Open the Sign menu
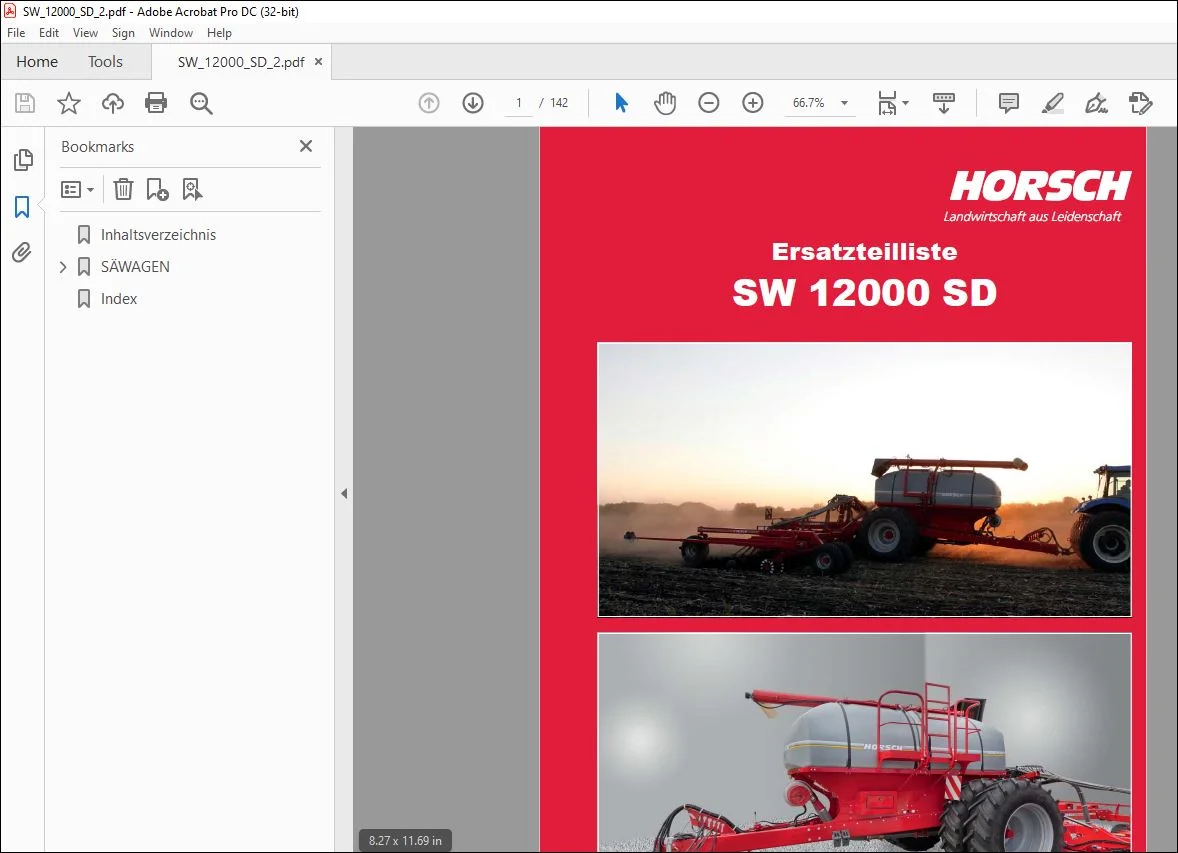This screenshot has width=1178, height=853. [123, 33]
